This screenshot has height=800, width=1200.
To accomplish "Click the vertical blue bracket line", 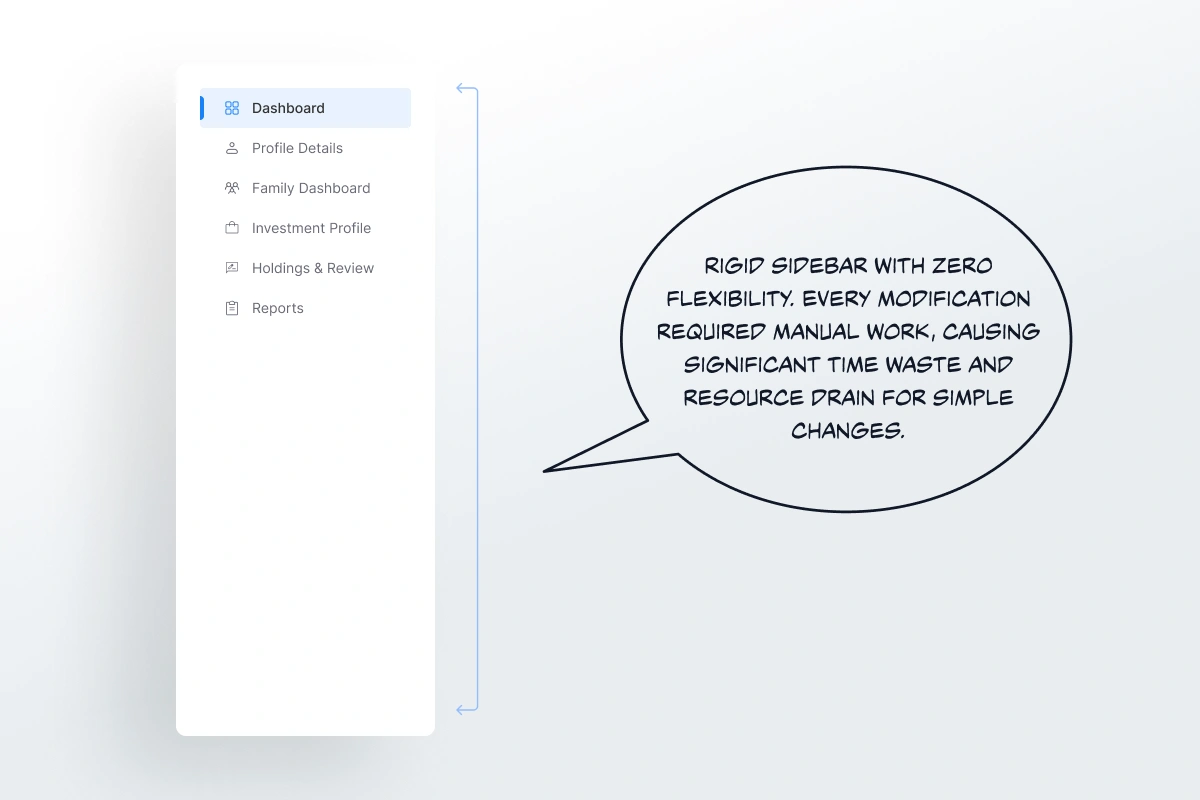I will (x=478, y=400).
